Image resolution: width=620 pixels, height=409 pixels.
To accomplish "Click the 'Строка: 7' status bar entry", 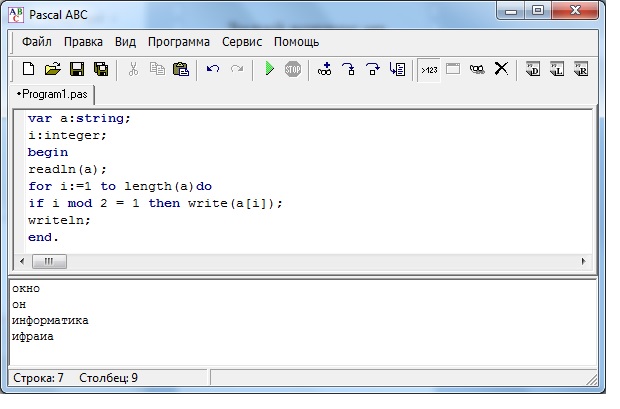I will pos(38,378).
